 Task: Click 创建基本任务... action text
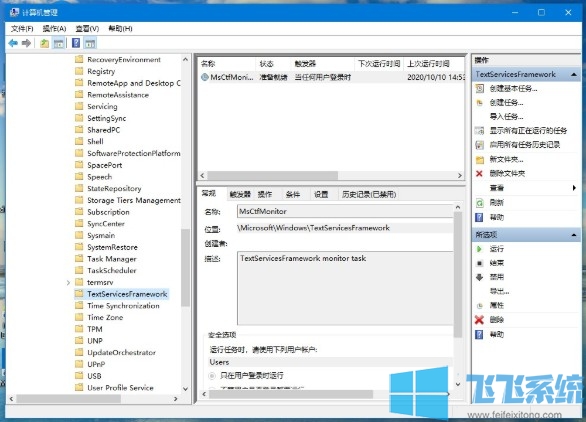(513, 89)
